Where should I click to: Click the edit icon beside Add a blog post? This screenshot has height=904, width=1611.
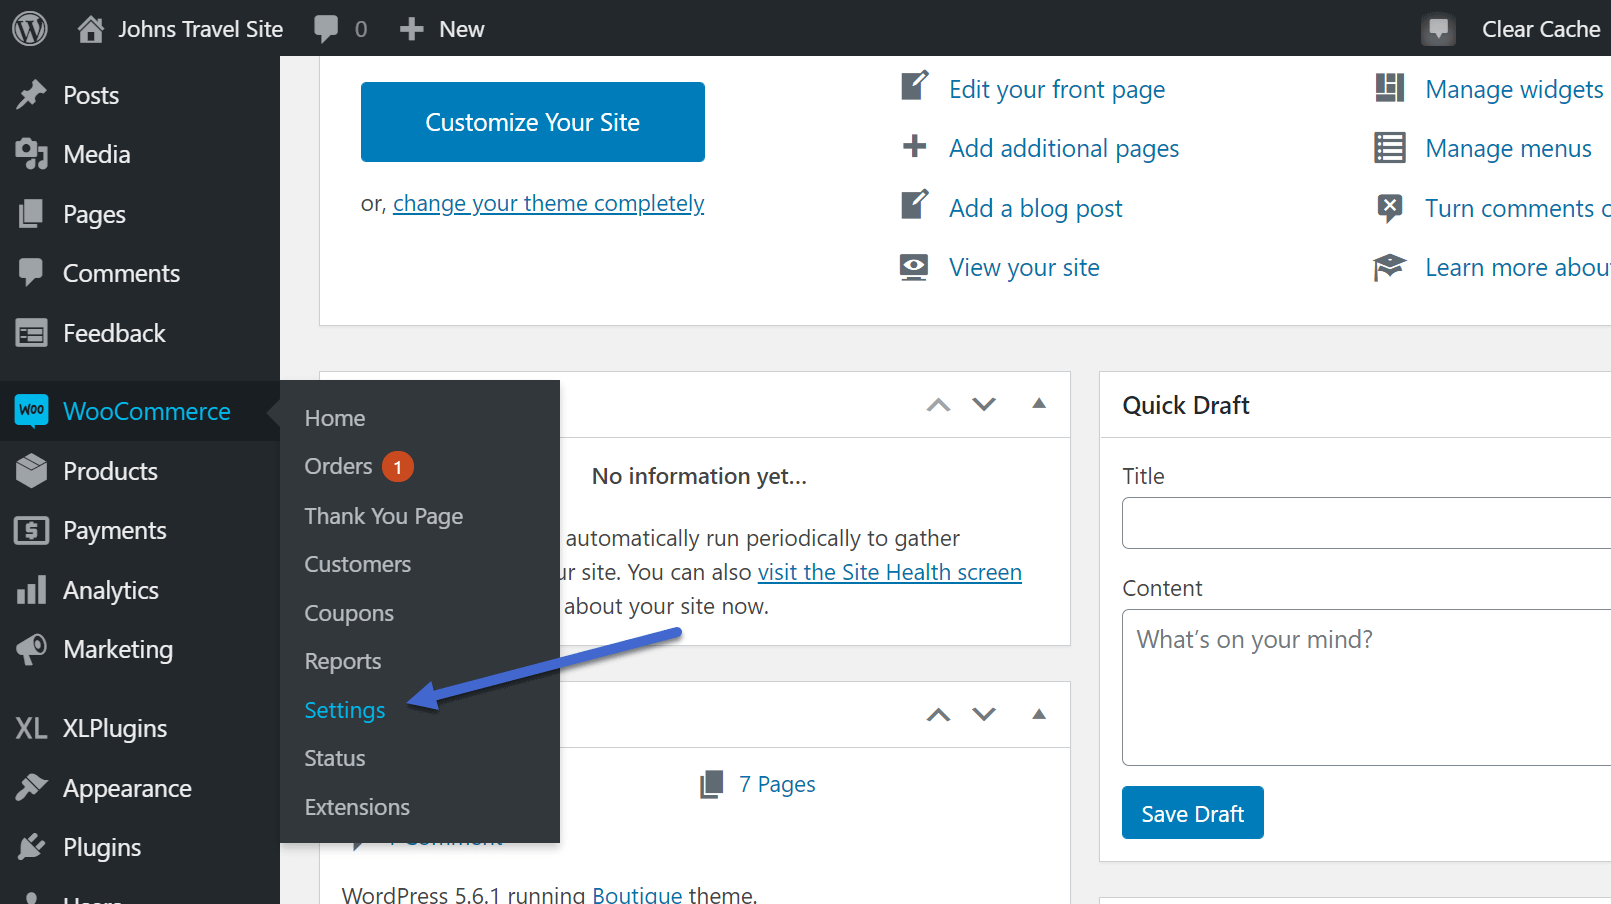[x=914, y=206]
